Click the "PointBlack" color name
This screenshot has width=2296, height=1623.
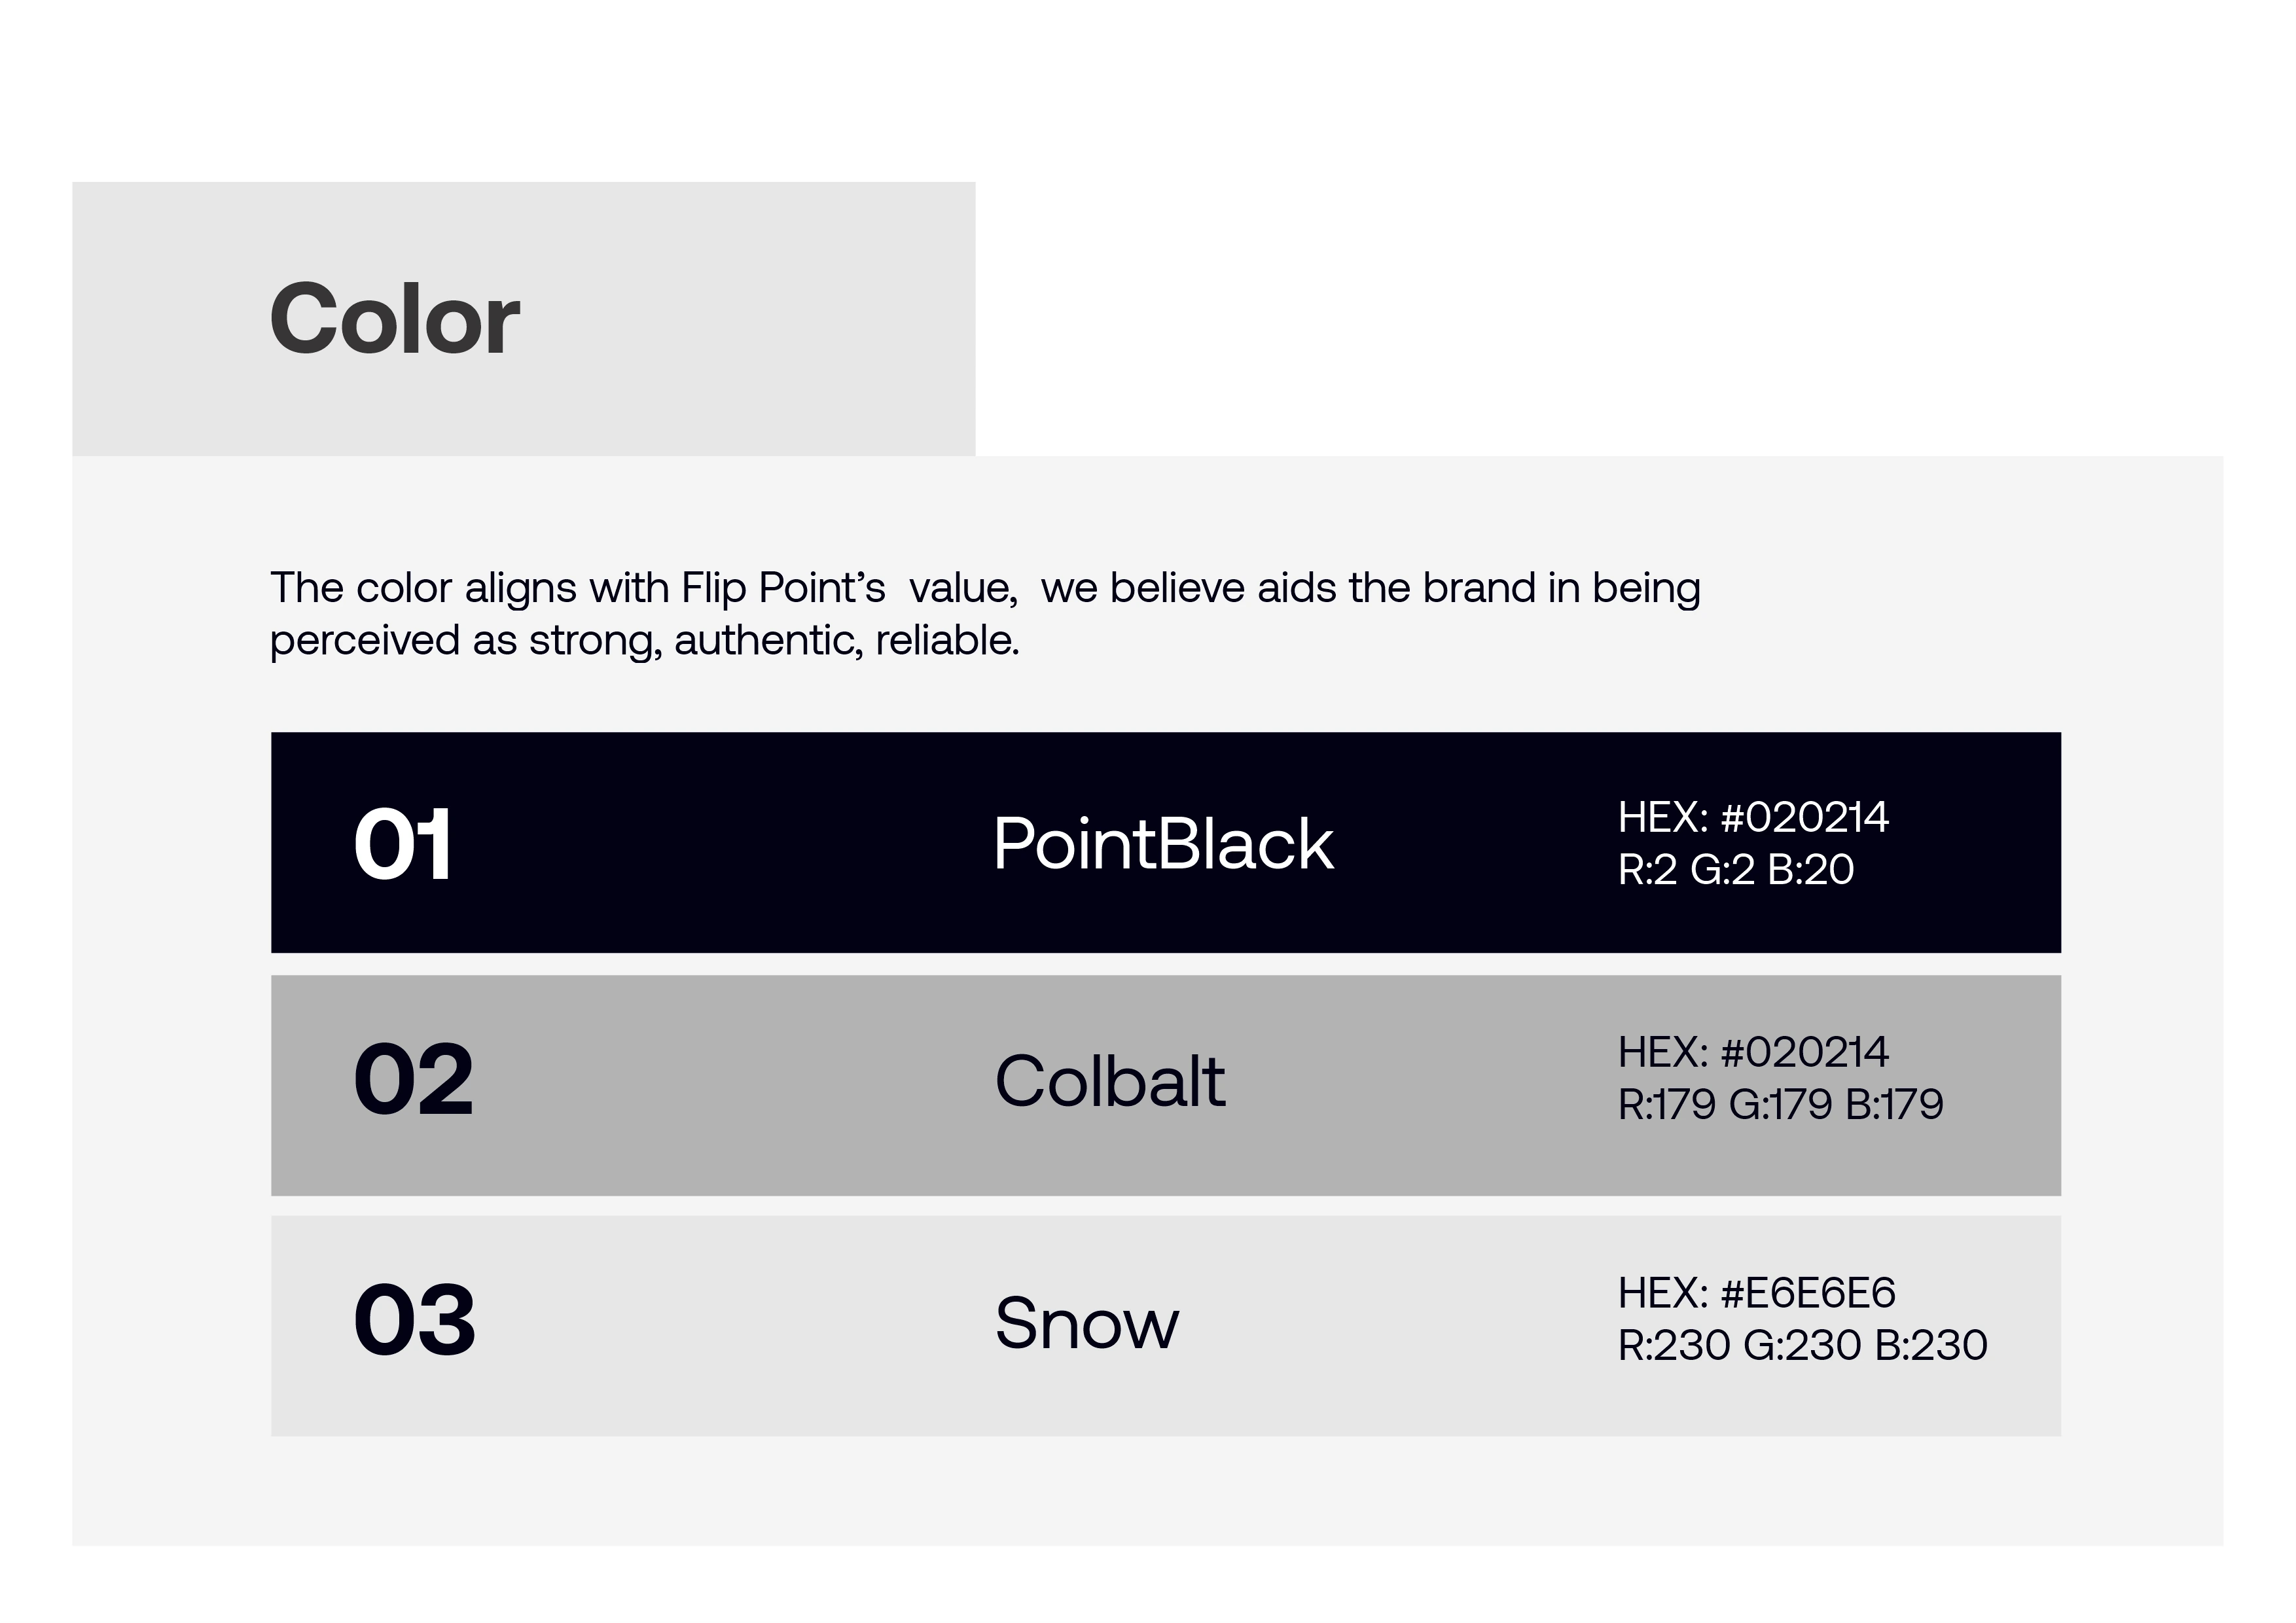tap(1163, 844)
